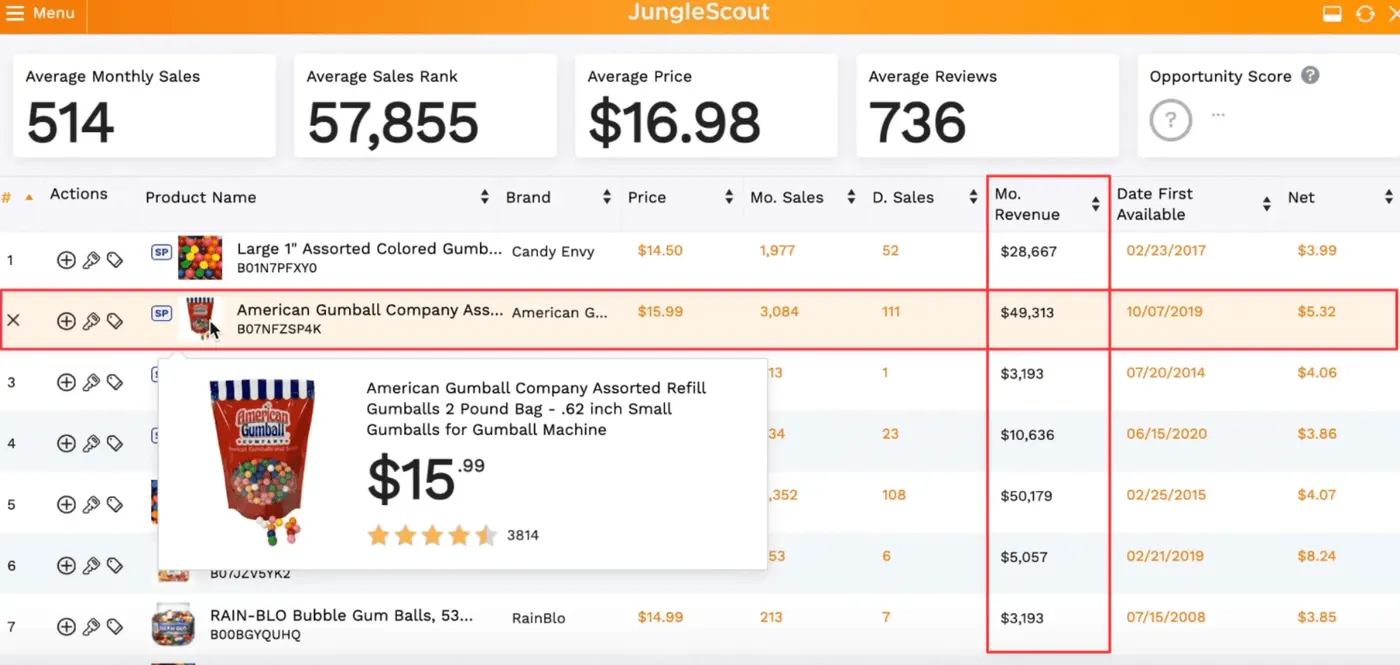The width and height of the screenshot is (1400, 665).
Task: Sort by the Mo. Sales column arrows
Action: (x=851, y=197)
